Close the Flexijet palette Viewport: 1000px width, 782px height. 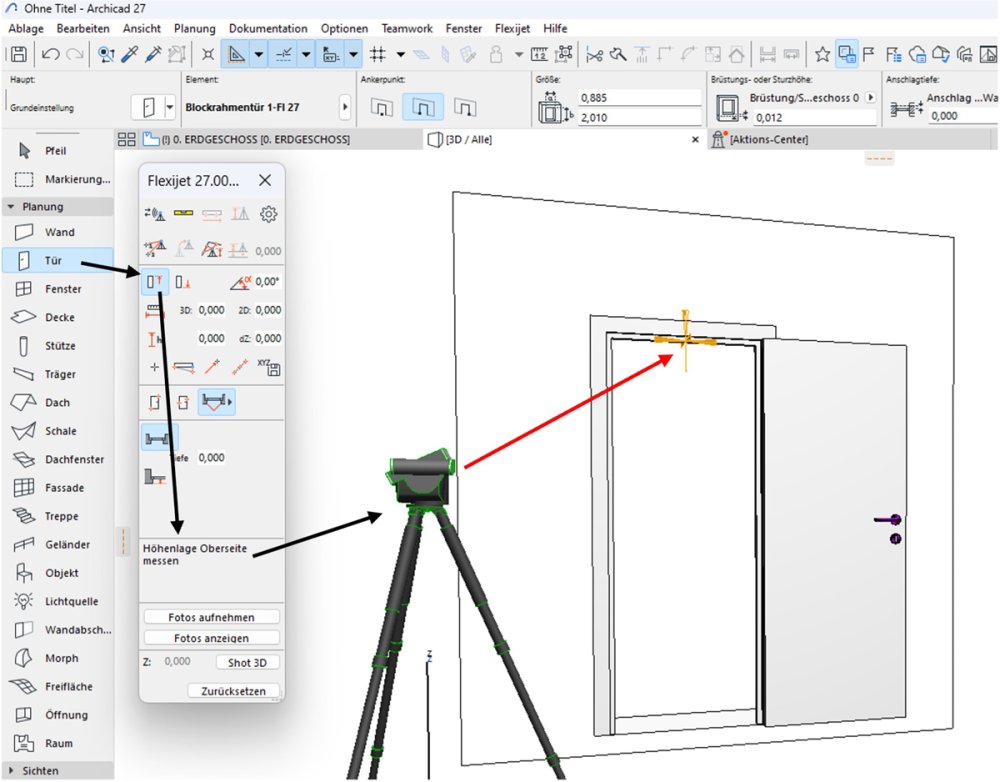tap(265, 181)
